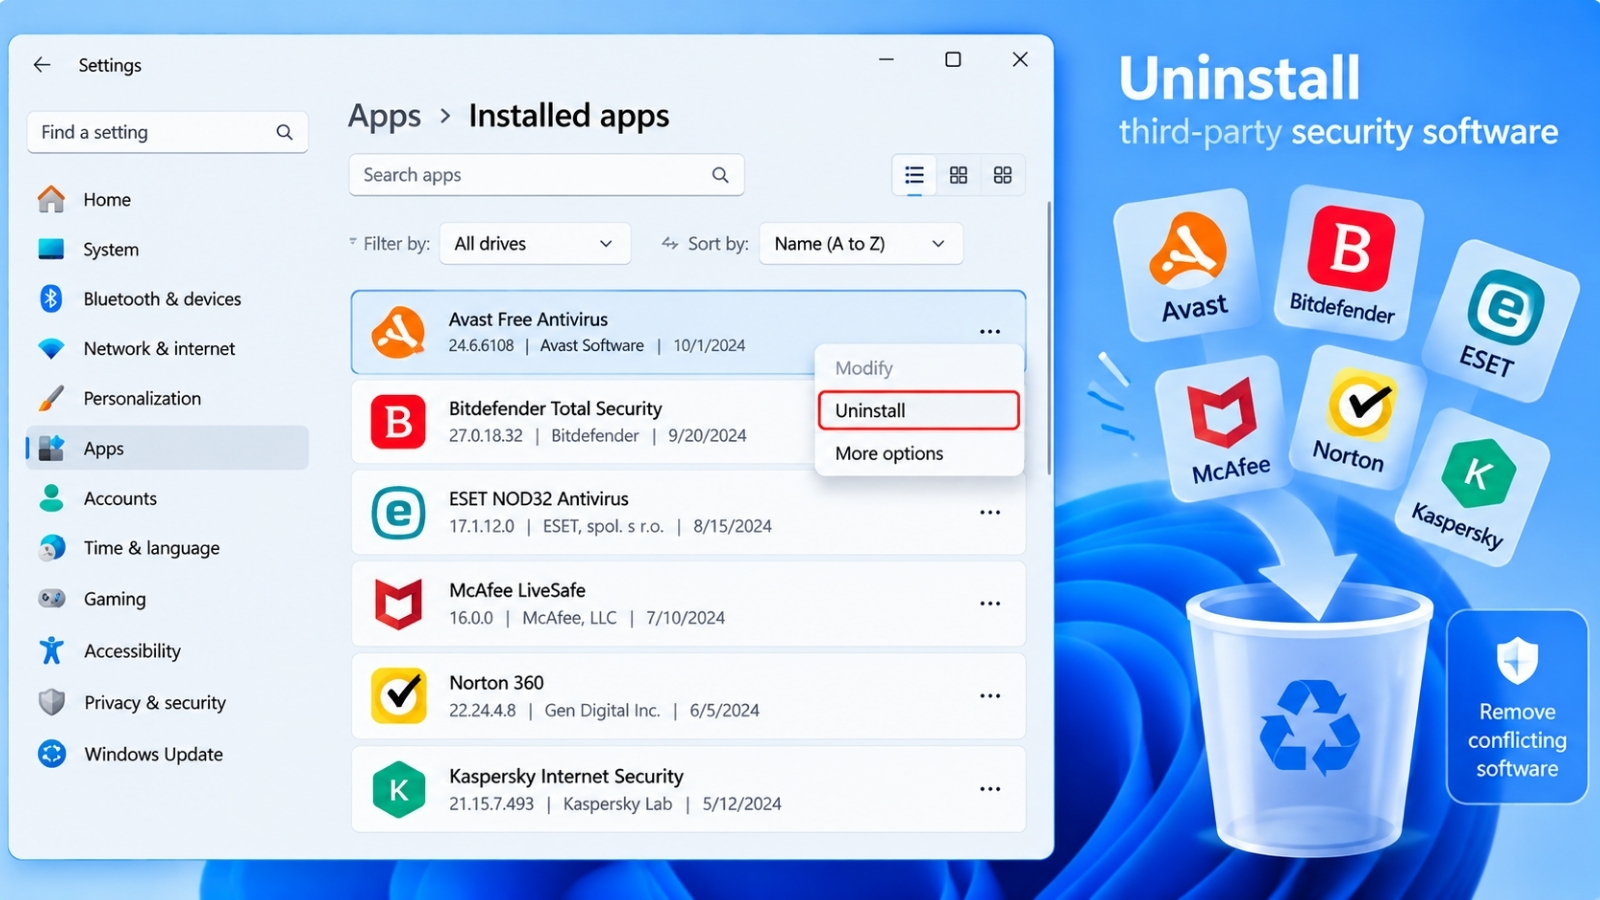
Task: Click the Kaspersky tile in the graphic
Action: [1471, 488]
